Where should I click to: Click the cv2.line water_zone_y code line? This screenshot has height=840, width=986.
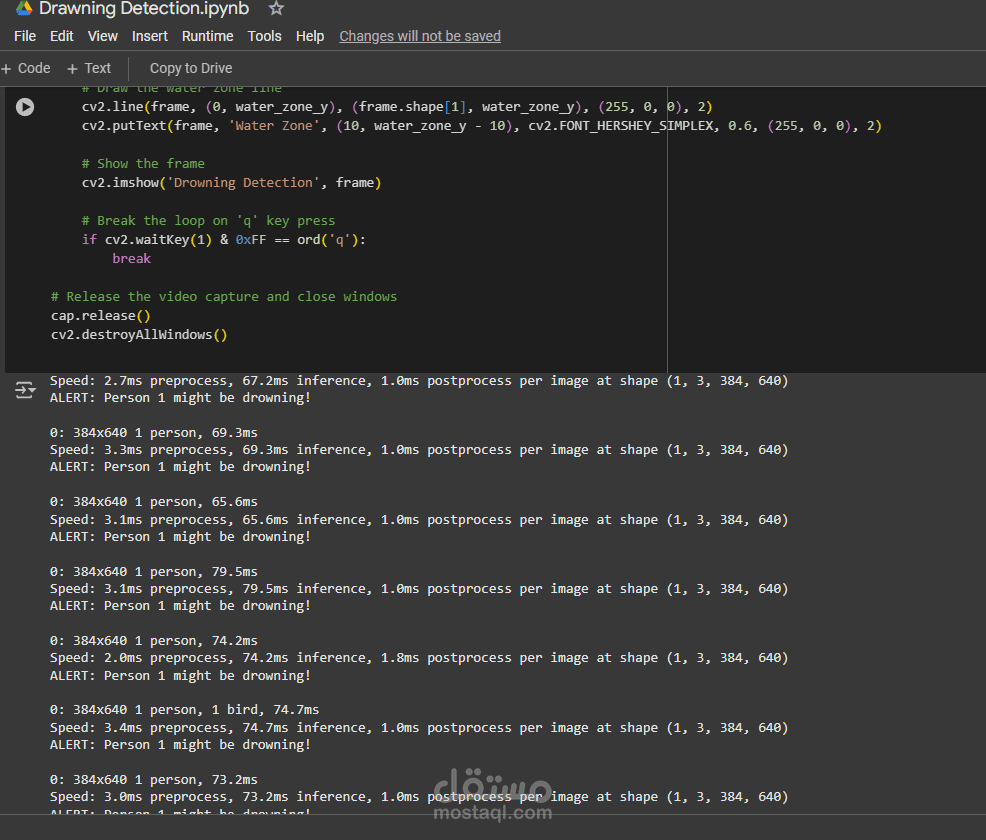[x=397, y=107]
